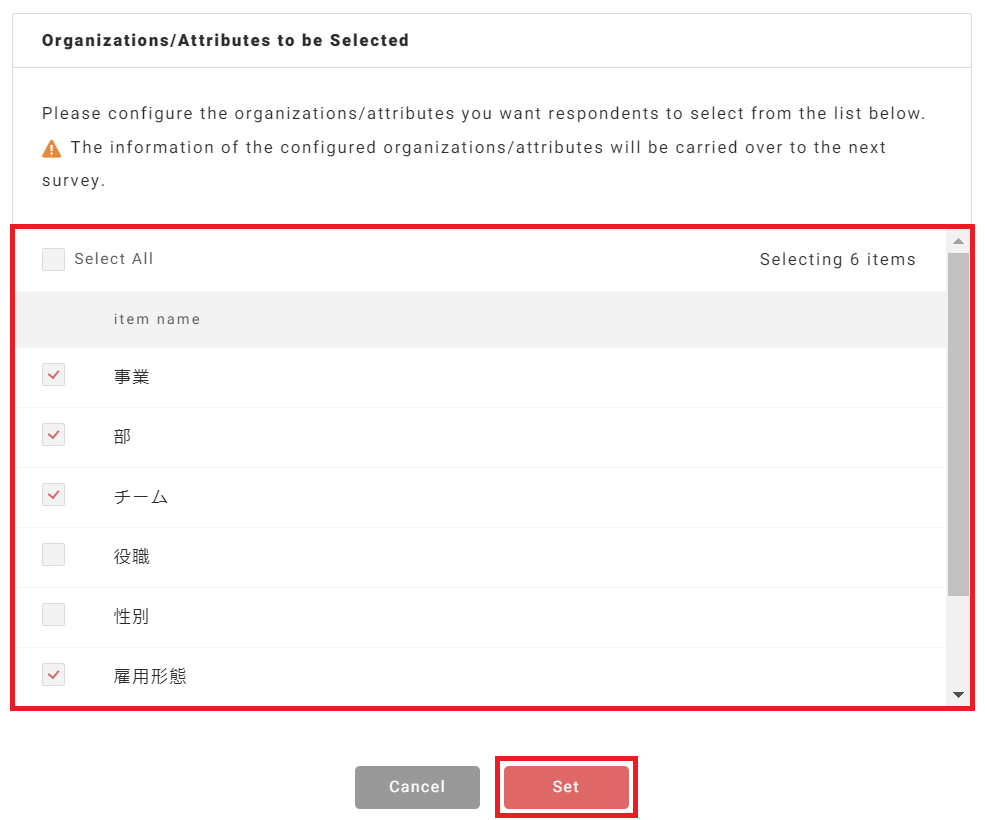Select the チーム item name text
Screen dimensions: 985x820
click(141, 497)
